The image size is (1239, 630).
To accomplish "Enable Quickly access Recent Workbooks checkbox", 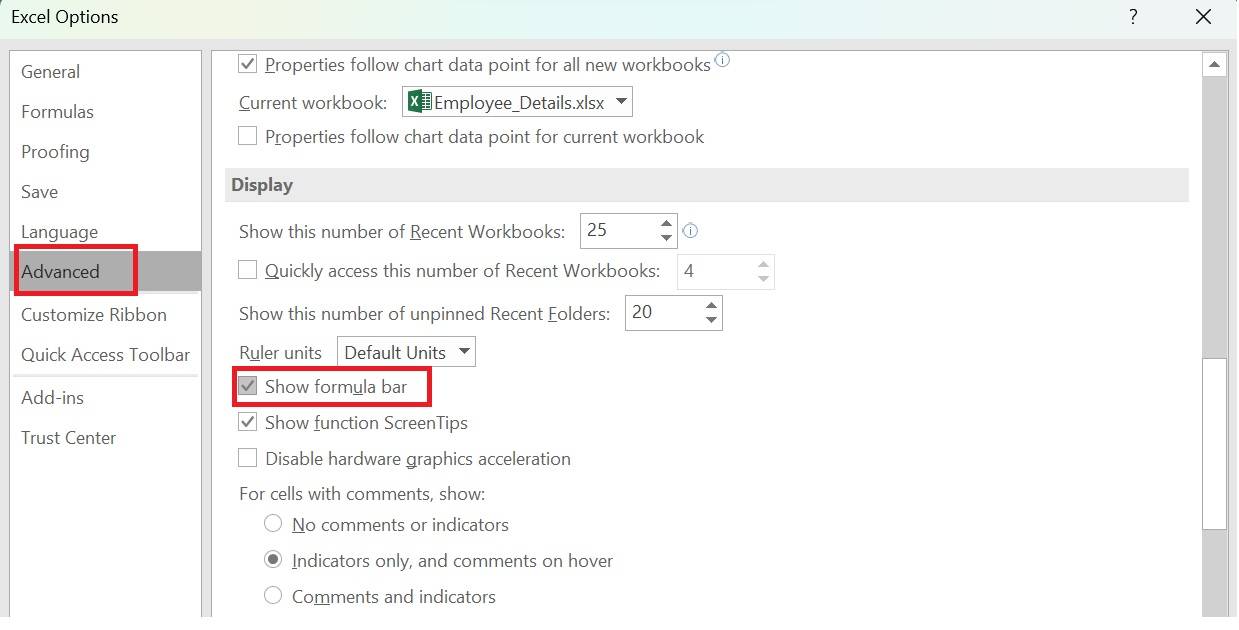I will point(248,271).
